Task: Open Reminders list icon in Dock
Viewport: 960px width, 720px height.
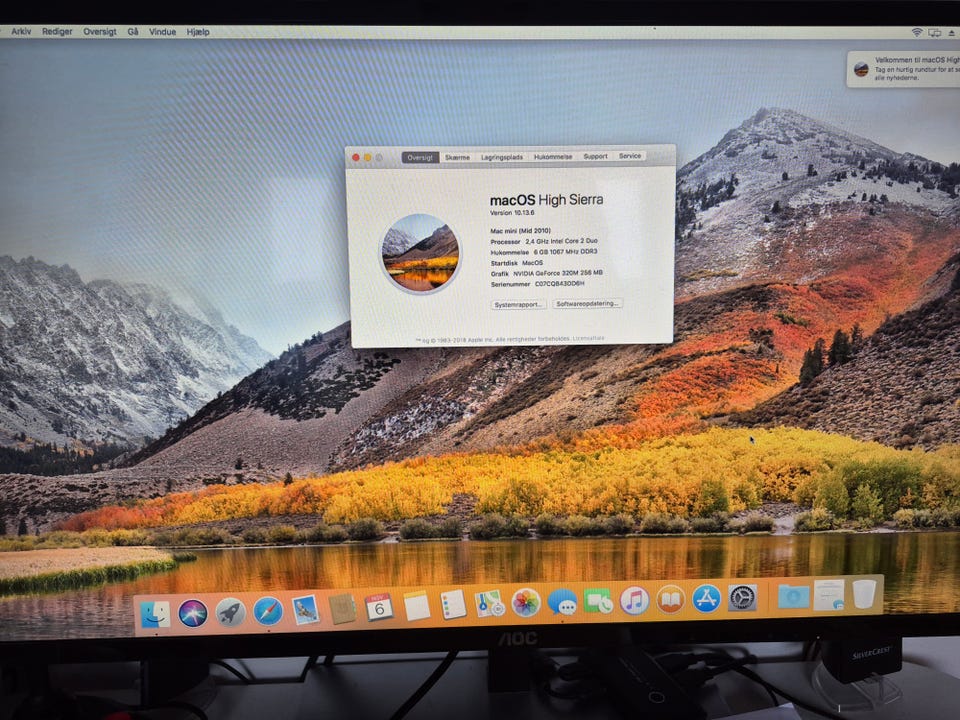Action: (x=453, y=605)
